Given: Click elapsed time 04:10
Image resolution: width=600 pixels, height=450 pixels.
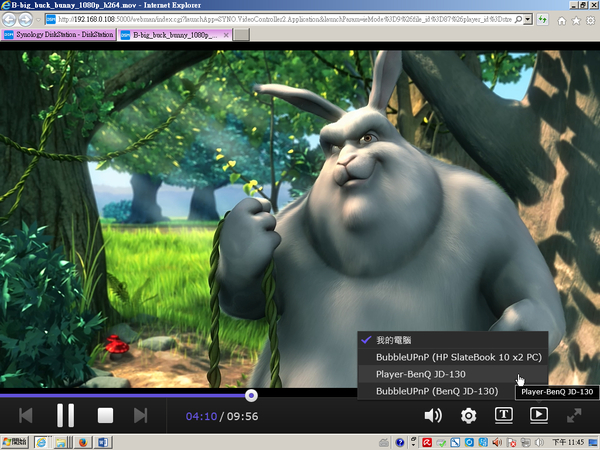Looking at the screenshot, I should [x=201, y=416].
